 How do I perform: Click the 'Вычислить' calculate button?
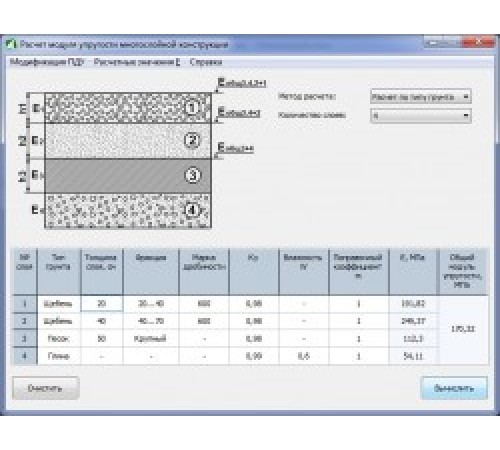(454, 388)
